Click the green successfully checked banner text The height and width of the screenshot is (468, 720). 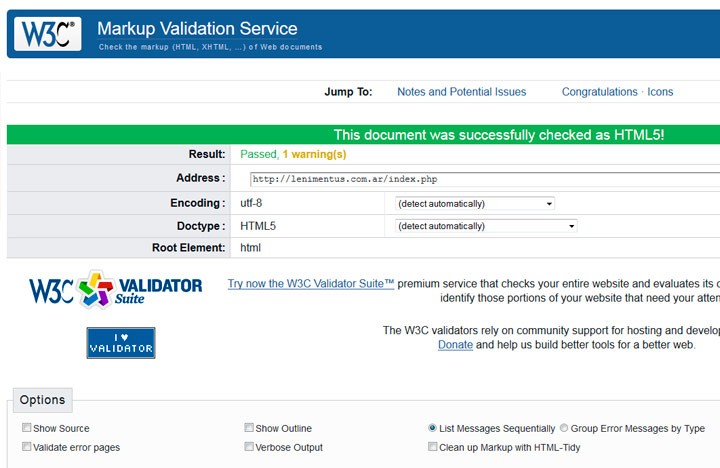pos(499,135)
